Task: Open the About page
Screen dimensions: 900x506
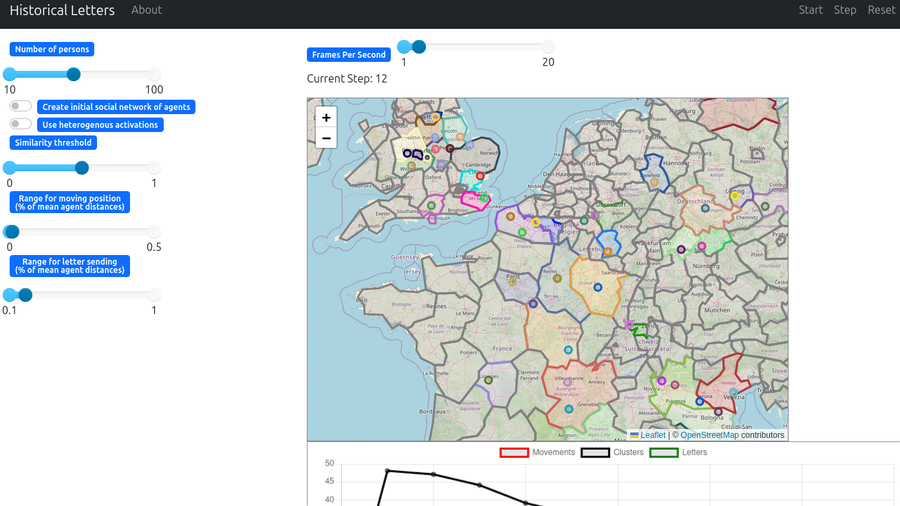Action: click(x=146, y=10)
